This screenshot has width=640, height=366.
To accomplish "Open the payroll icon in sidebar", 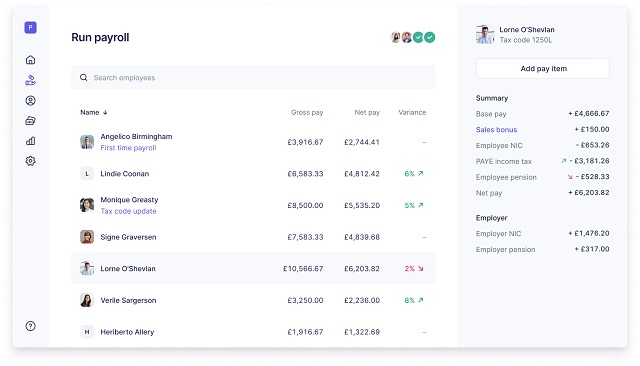I will [30, 80].
